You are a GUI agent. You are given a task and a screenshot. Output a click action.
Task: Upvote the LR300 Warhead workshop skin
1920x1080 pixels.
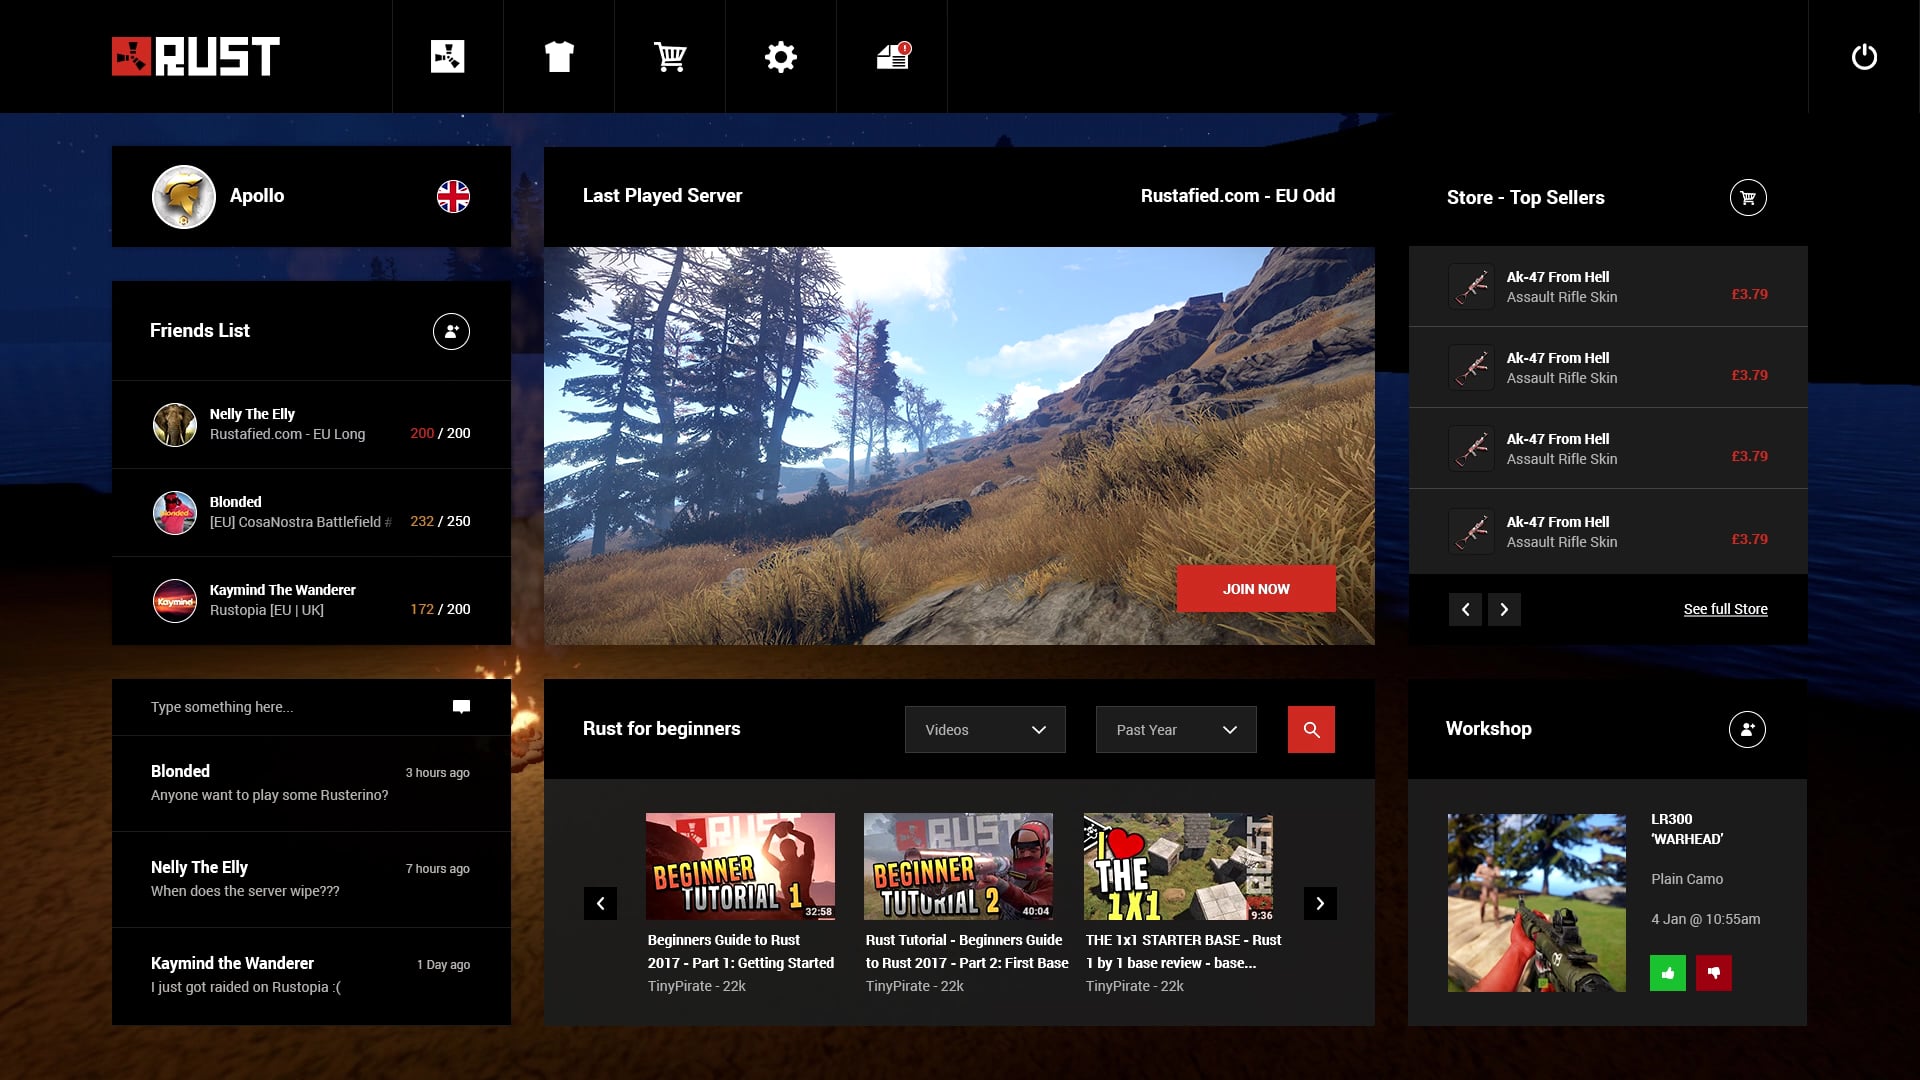(1667, 973)
